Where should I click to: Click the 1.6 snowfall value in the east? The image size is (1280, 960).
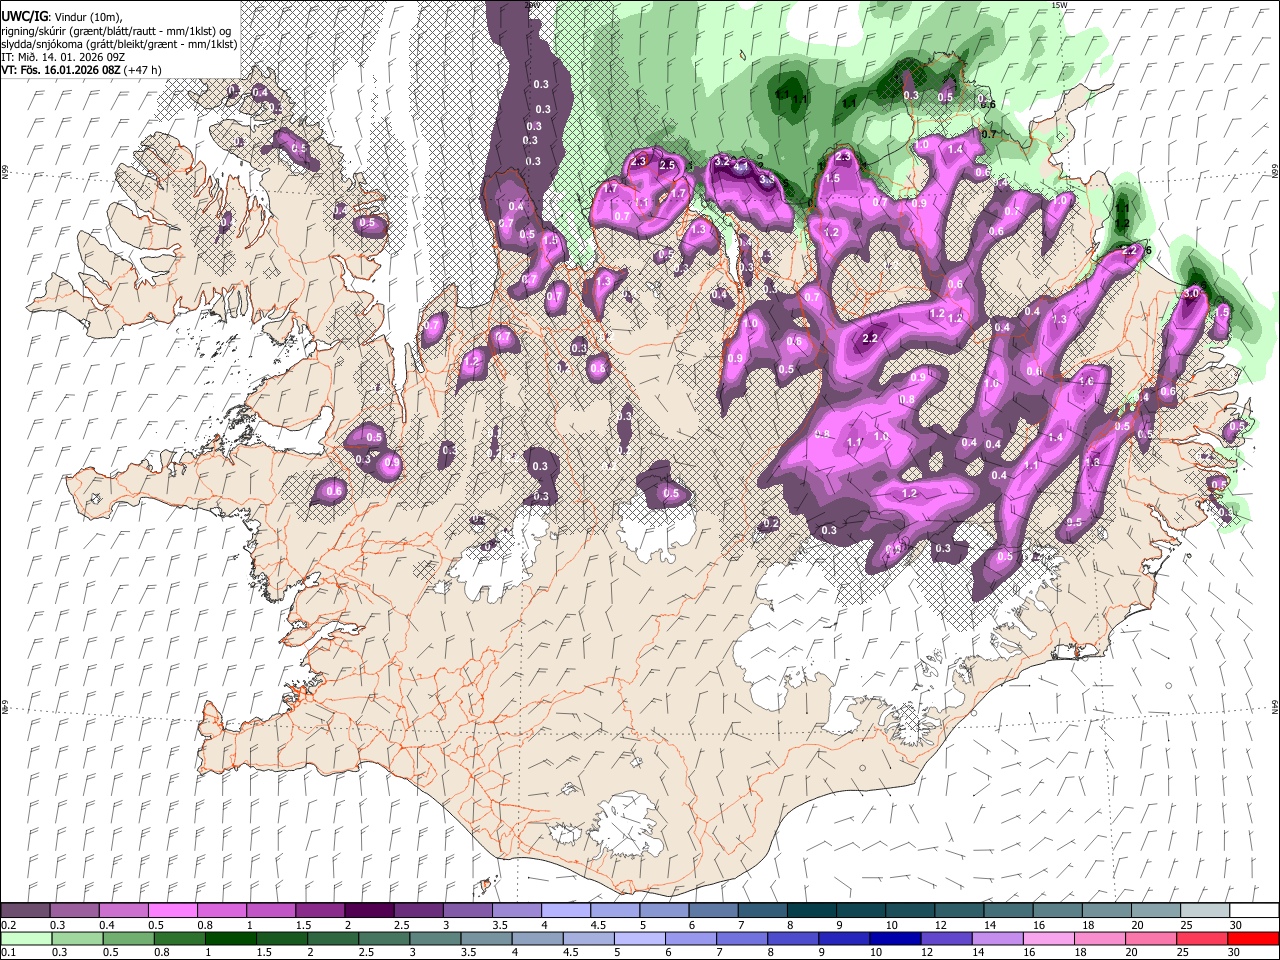[x=1086, y=381]
